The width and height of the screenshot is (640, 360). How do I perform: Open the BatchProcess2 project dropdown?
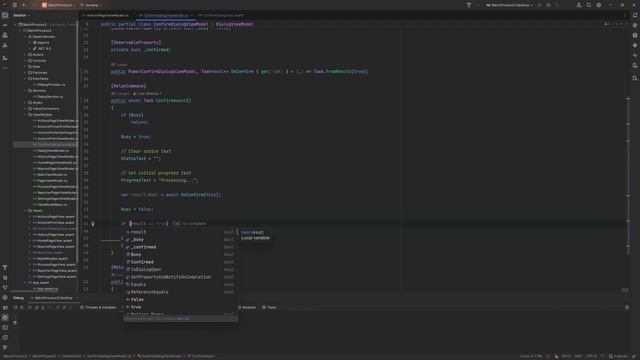coord(59,5)
